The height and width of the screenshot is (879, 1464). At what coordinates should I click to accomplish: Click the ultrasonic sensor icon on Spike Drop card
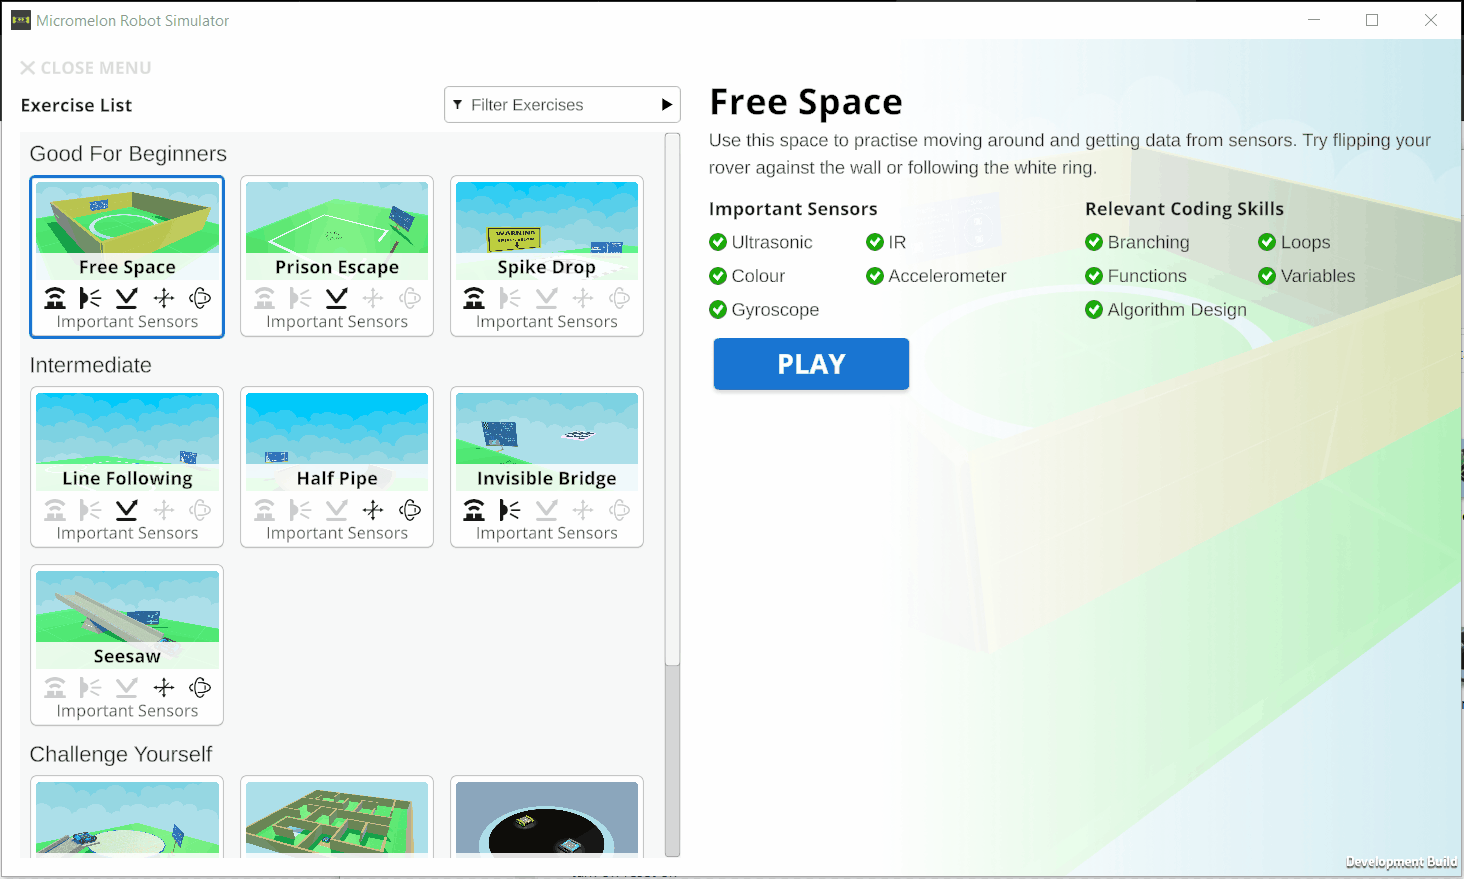[x=474, y=298]
